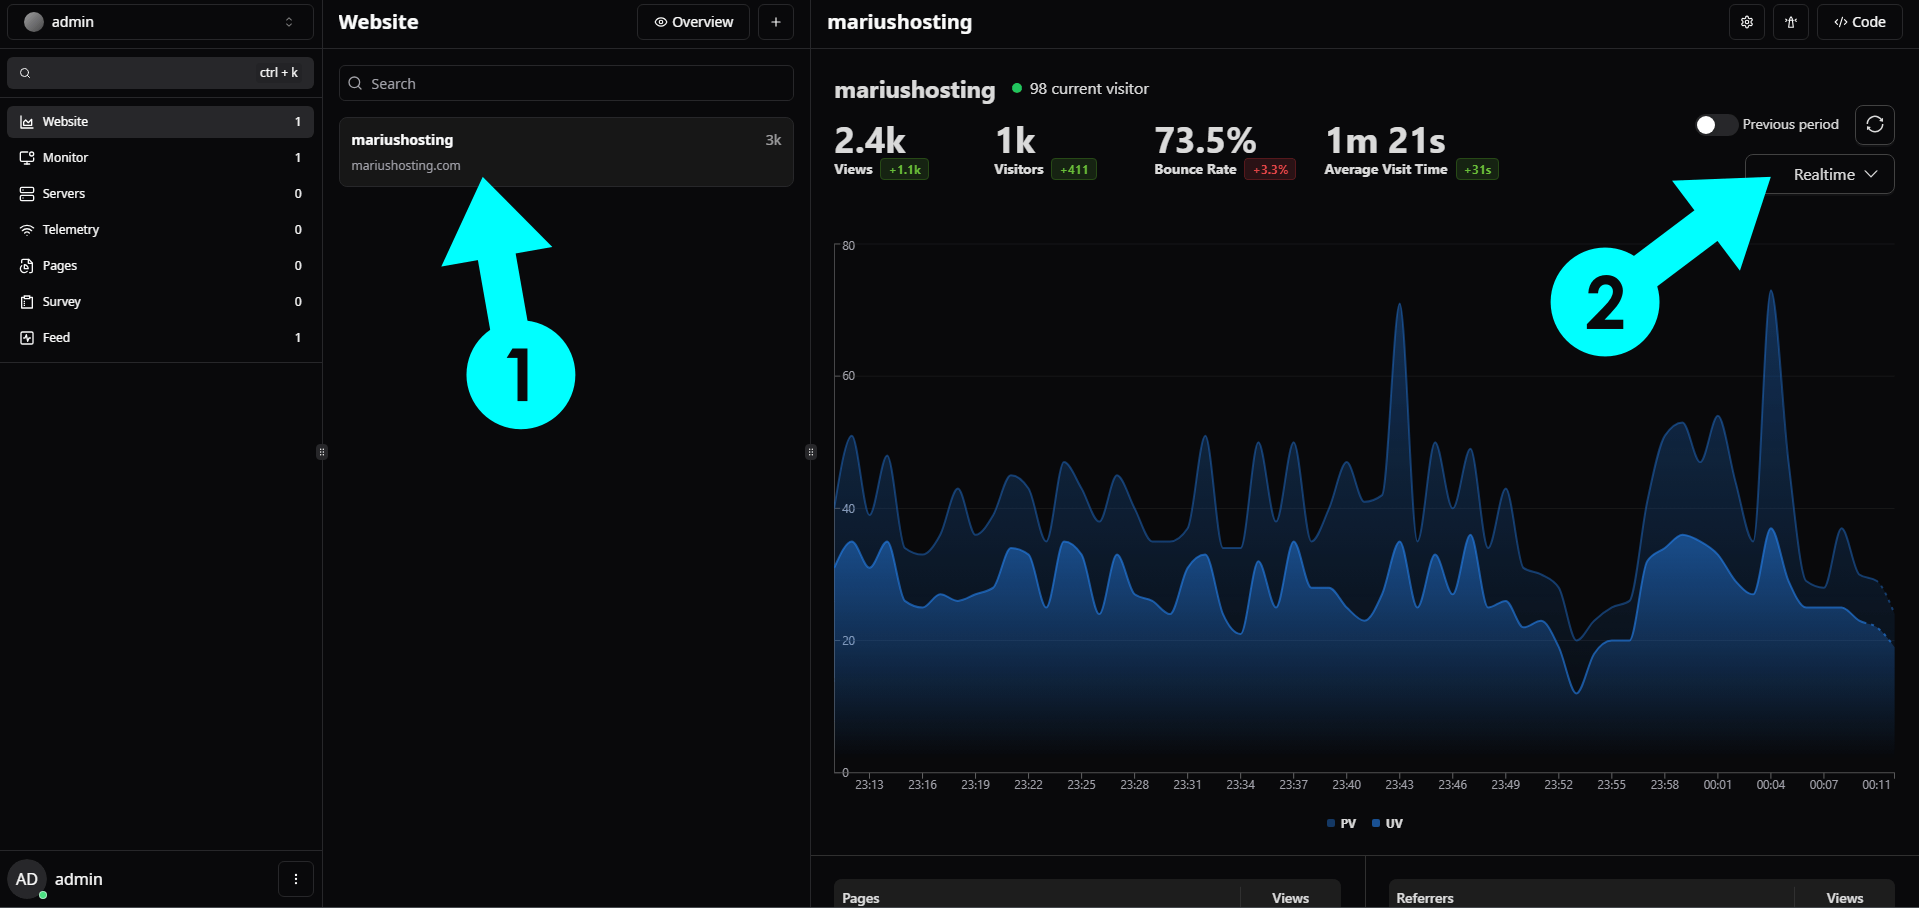Viewport: 1919px width, 908px height.
Task: Toggle the PV series in chart legend
Action: tap(1341, 824)
